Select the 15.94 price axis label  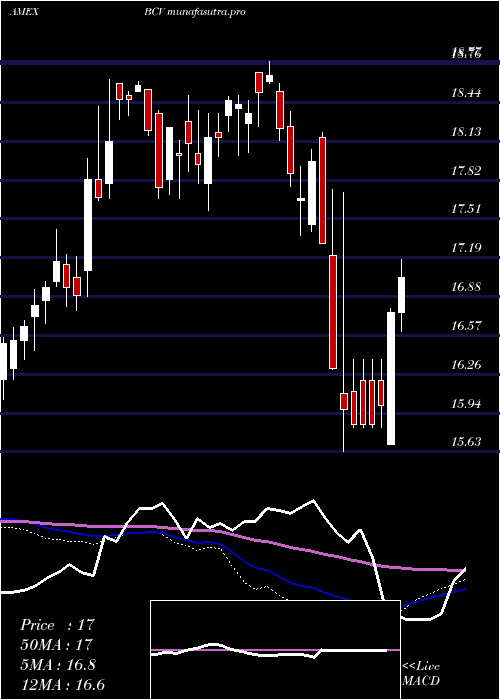pyautogui.click(x=467, y=404)
